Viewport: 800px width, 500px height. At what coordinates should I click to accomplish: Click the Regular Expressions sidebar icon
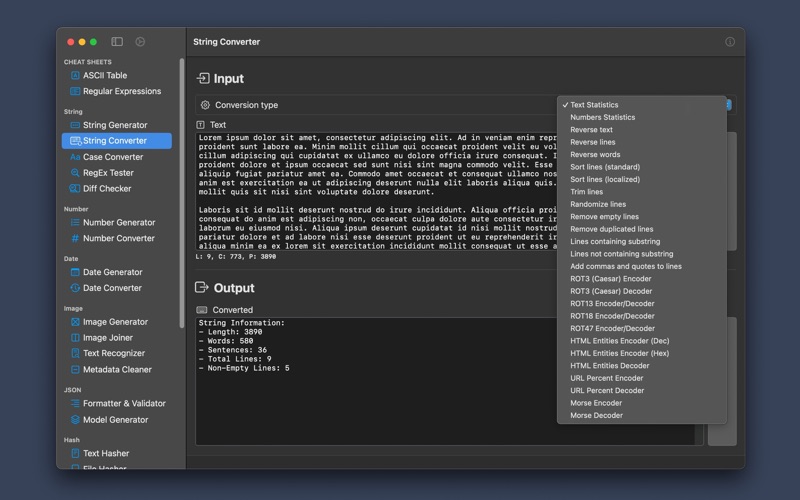point(75,91)
